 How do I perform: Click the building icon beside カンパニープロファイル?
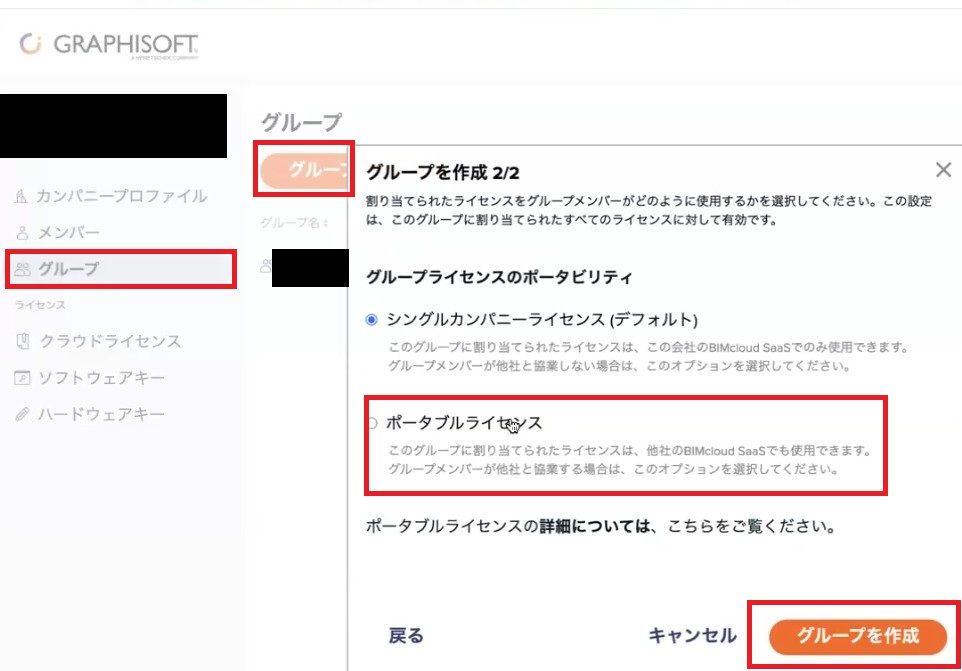(21, 196)
